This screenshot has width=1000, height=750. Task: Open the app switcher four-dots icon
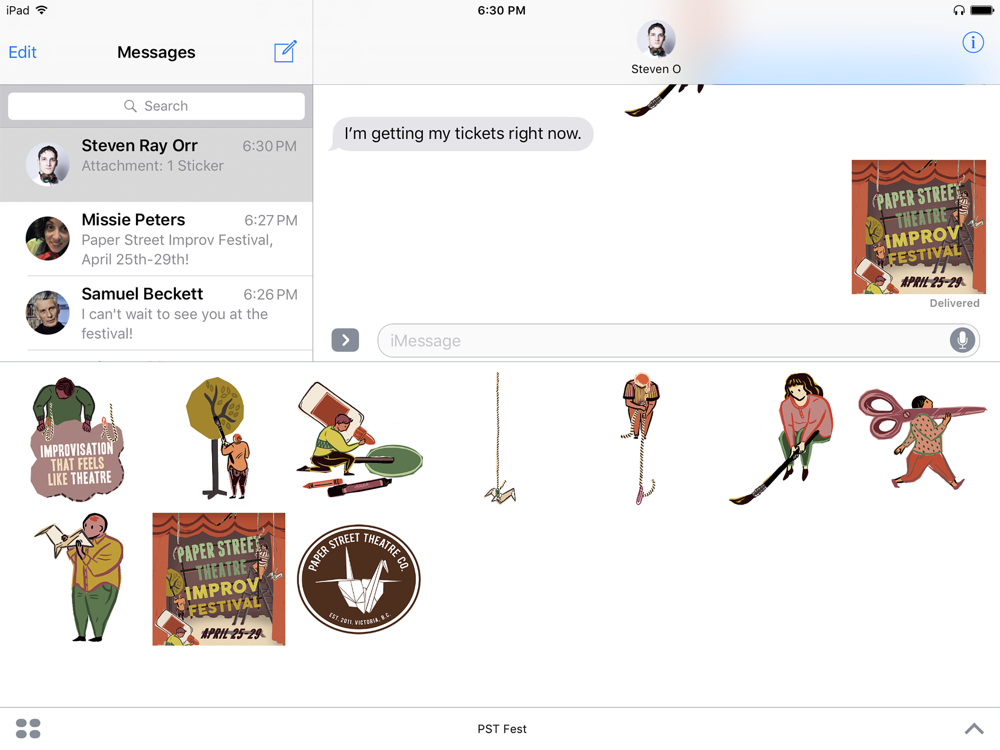click(28, 728)
